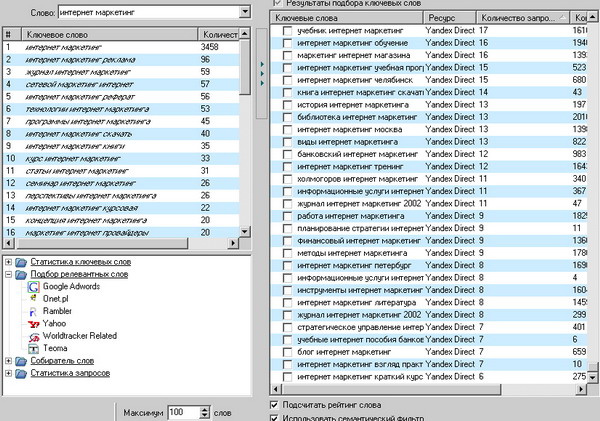The width and height of the screenshot is (600, 421).
Task: Click the Teoma source icon
Action: tap(34, 348)
